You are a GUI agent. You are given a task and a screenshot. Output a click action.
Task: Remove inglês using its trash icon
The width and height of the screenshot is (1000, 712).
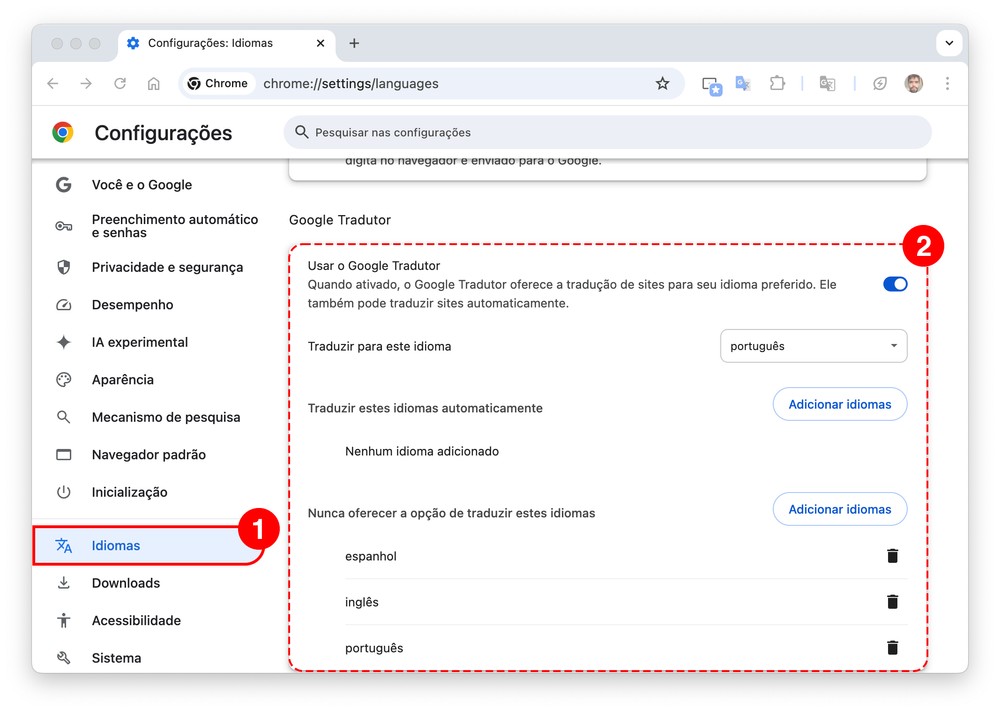pyautogui.click(x=892, y=602)
